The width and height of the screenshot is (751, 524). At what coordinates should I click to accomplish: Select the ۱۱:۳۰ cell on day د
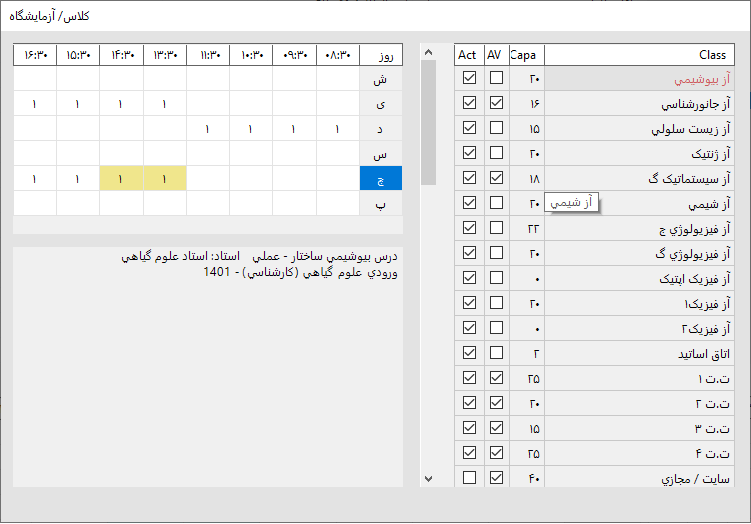tap(208, 128)
